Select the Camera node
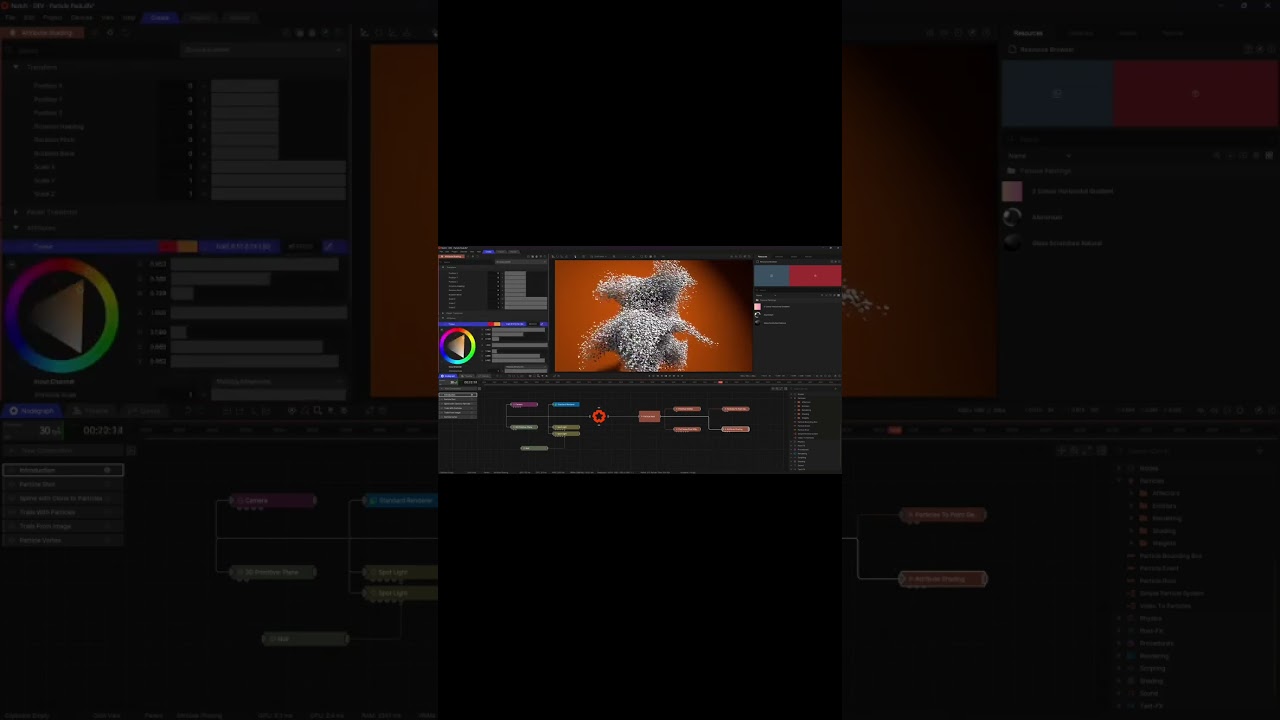 click(273, 500)
